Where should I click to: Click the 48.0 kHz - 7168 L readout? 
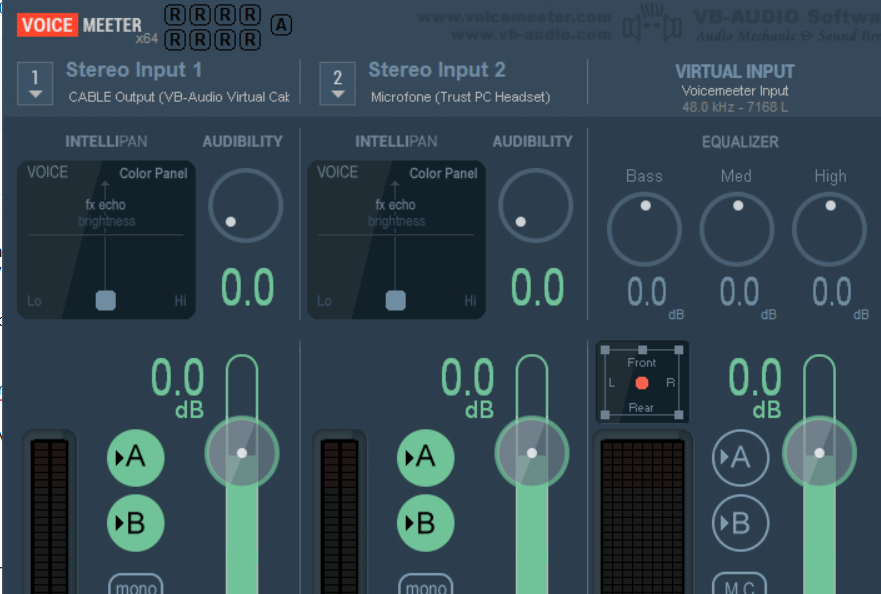tap(734, 107)
